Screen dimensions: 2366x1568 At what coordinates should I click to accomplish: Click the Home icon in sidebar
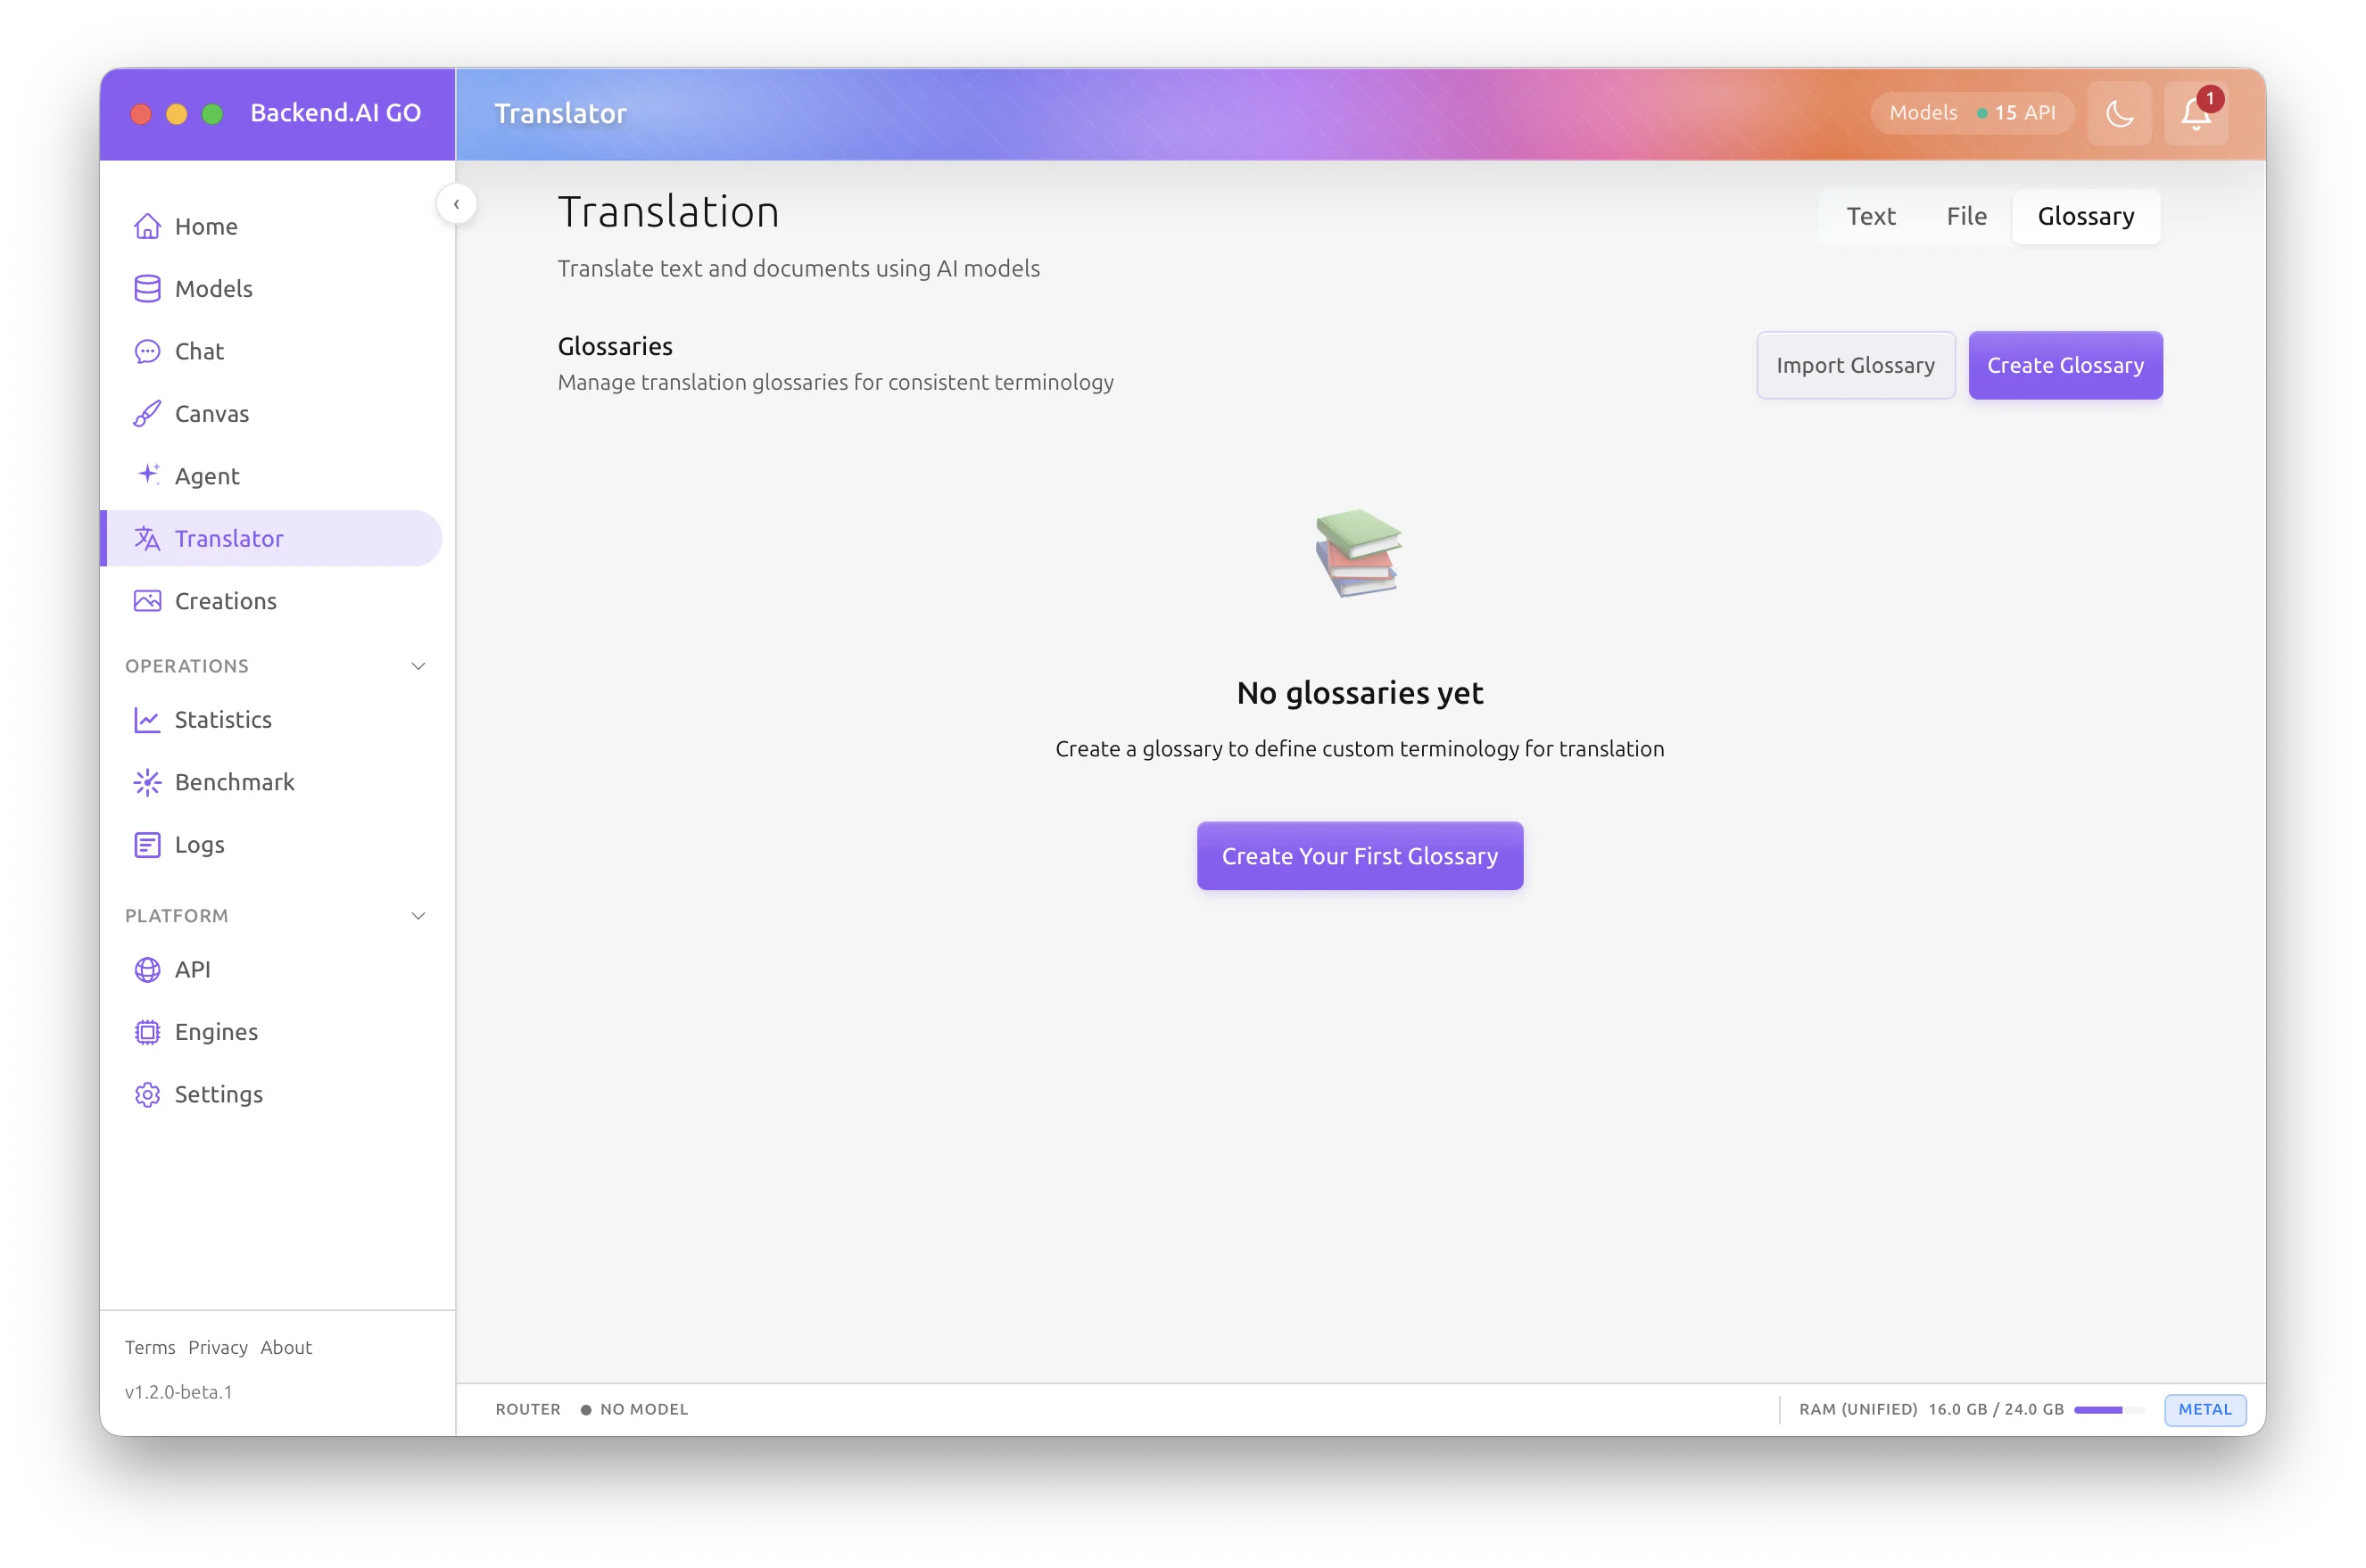point(147,226)
